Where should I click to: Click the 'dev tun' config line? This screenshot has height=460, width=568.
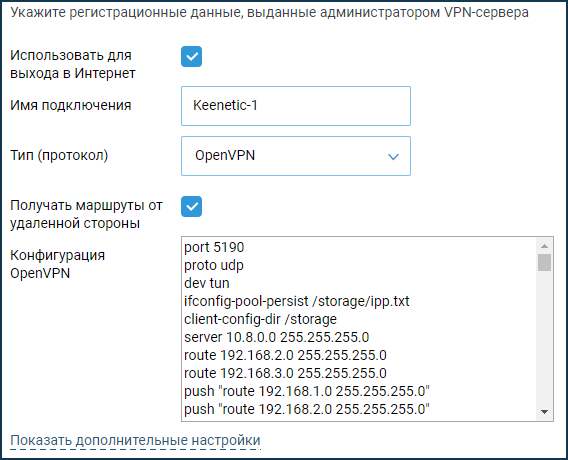[x=206, y=283]
